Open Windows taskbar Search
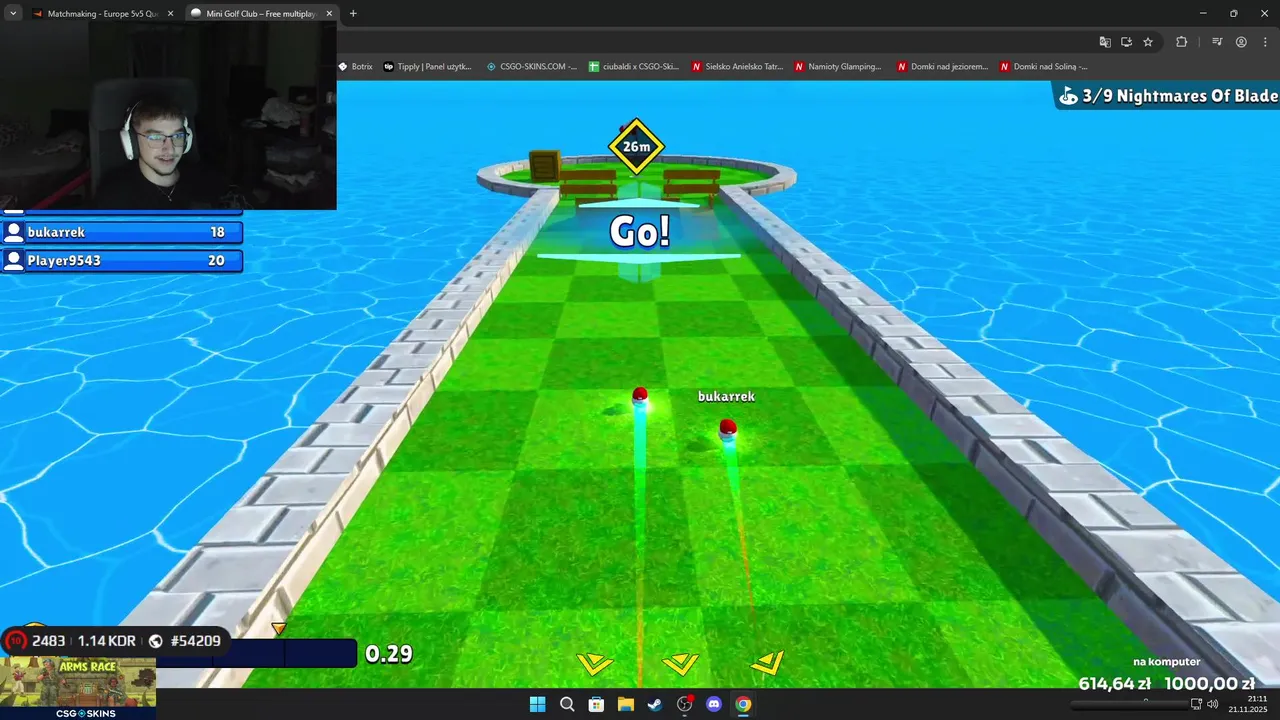 click(x=567, y=704)
